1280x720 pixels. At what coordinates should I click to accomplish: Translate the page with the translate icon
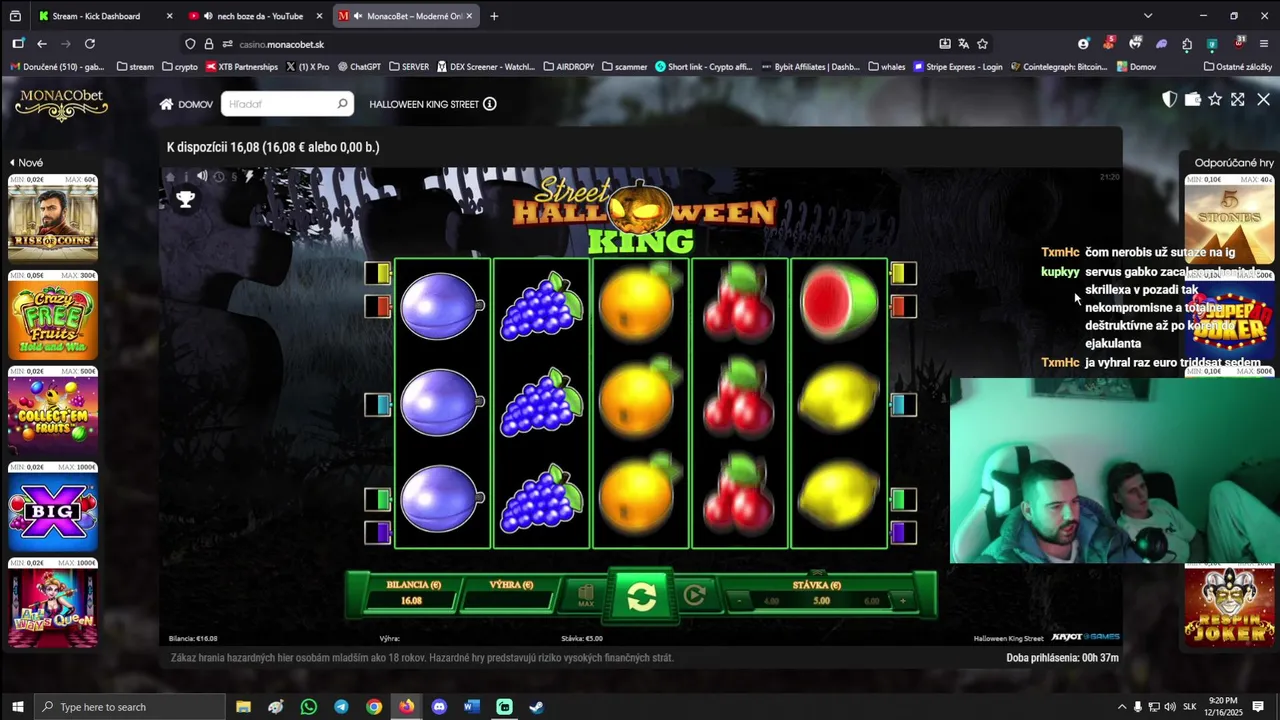pyautogui.click(x=963, y=44)
